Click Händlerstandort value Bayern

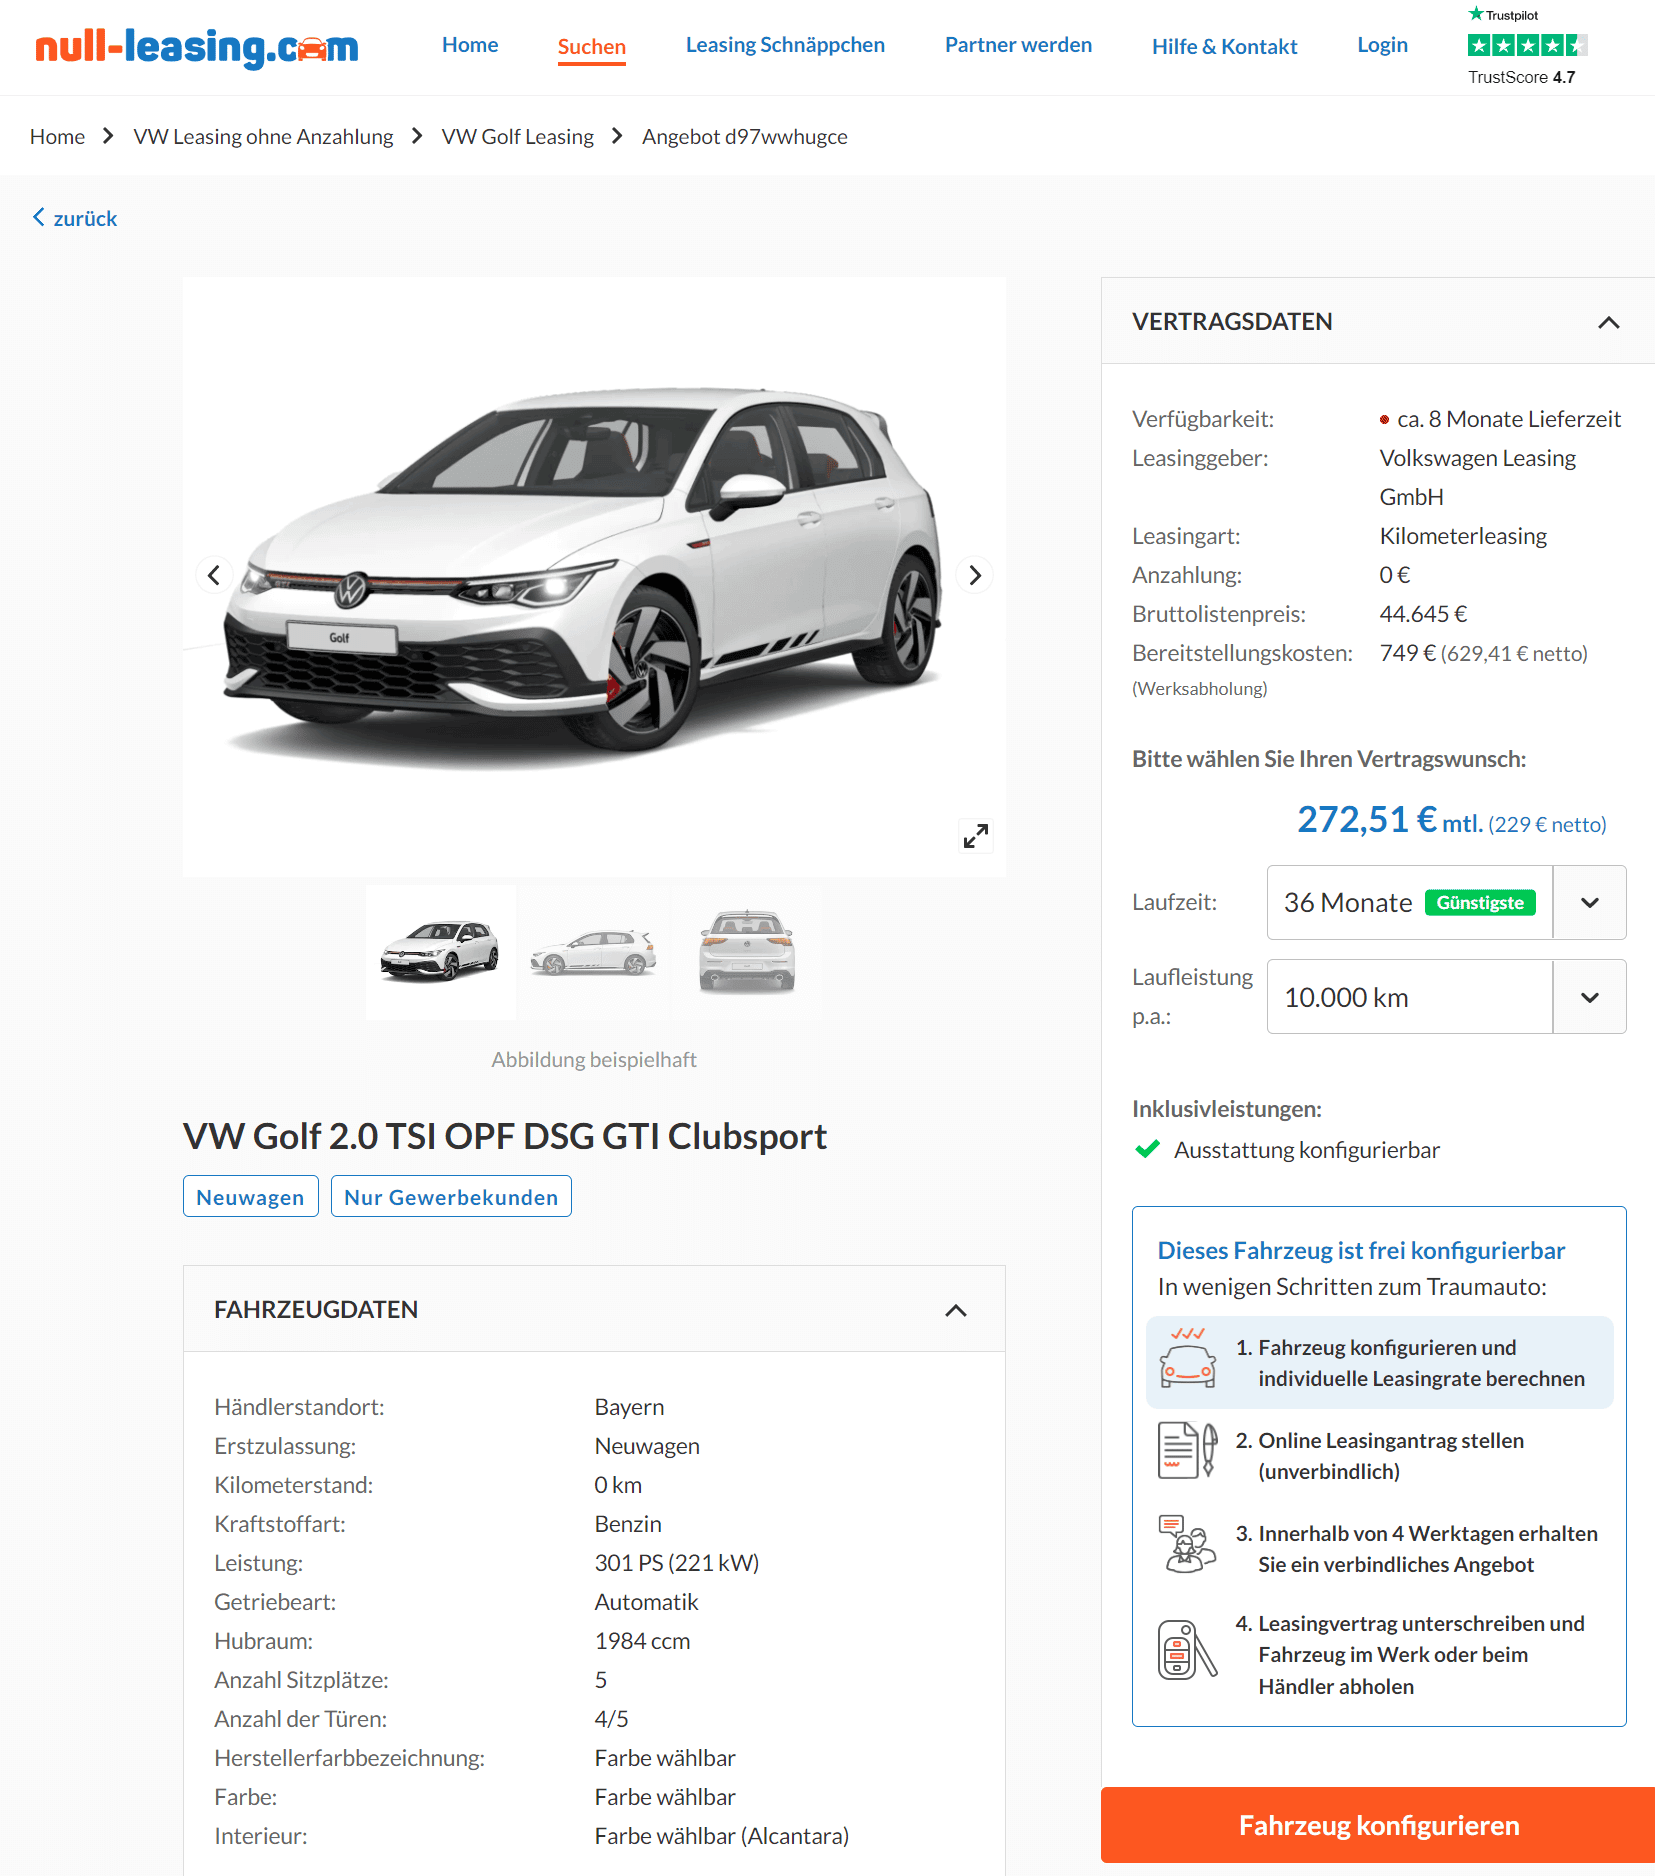(x=629, y=1408)
